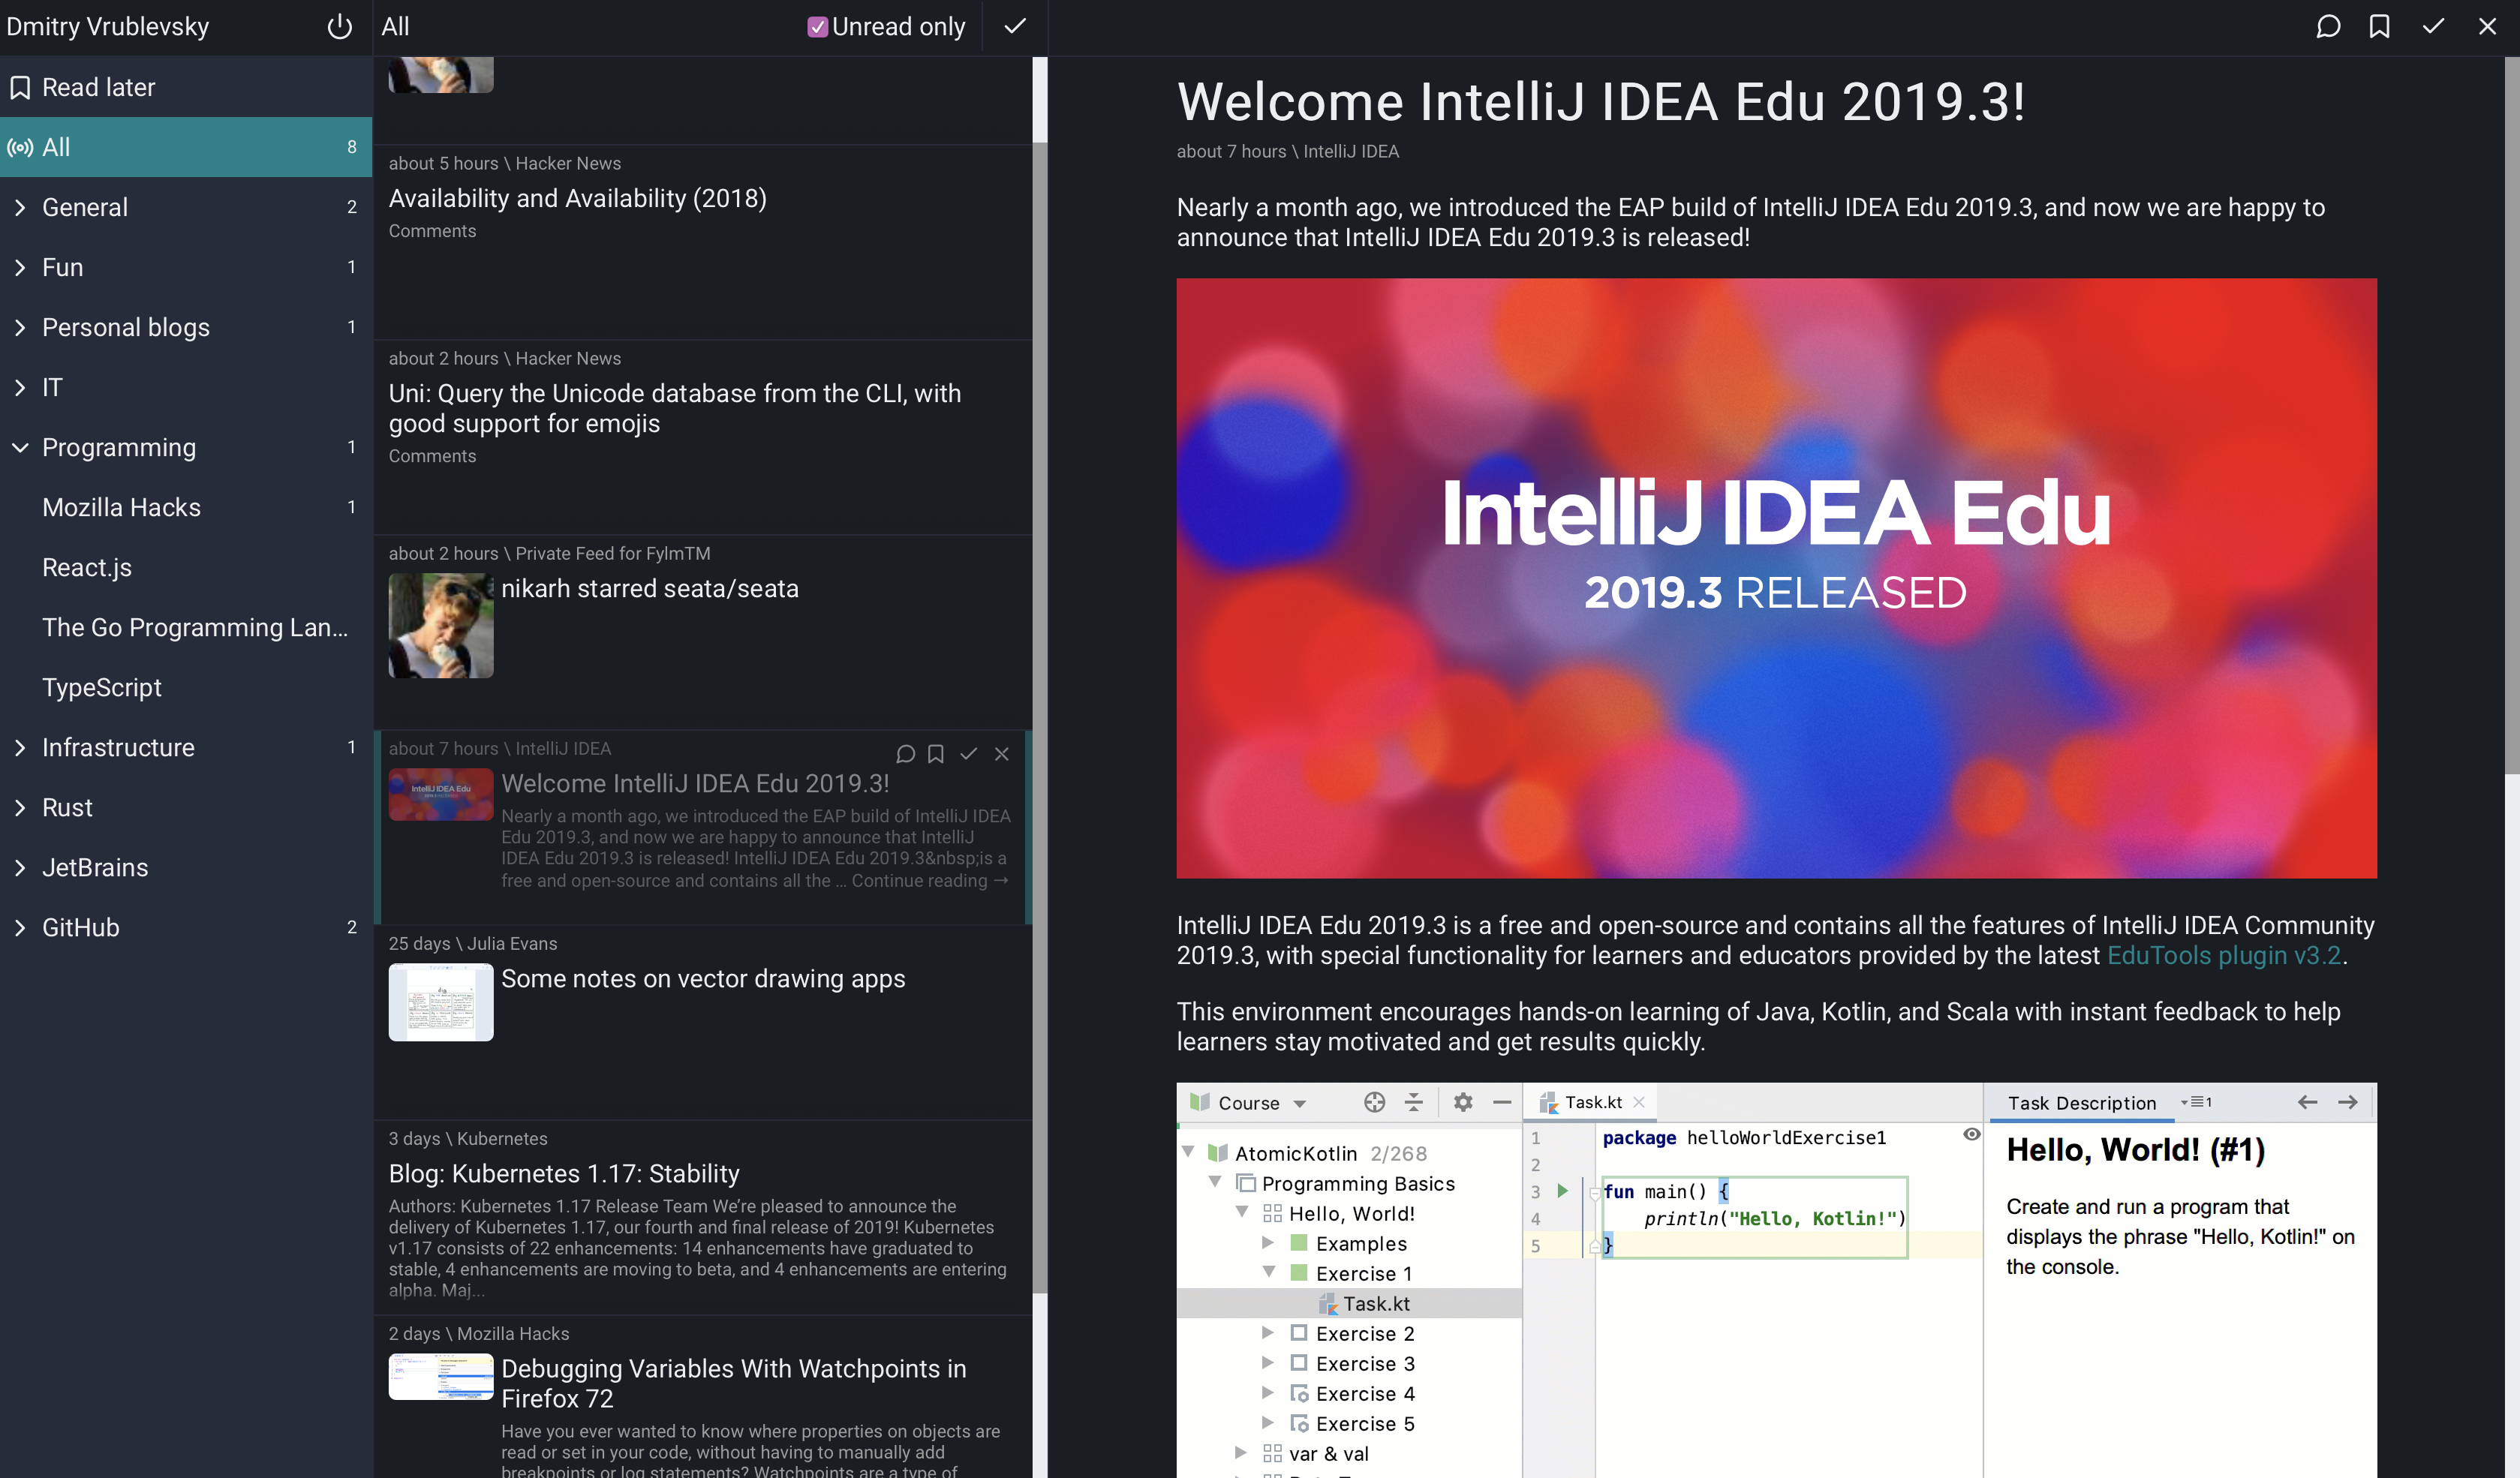This screenshot has width=2520, height=1478.
Task: Select React.js under Programming in sidebar
Action: tap(86, 566)
